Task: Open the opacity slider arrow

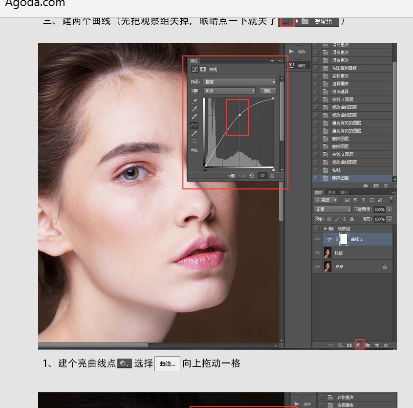Action: 389,209
